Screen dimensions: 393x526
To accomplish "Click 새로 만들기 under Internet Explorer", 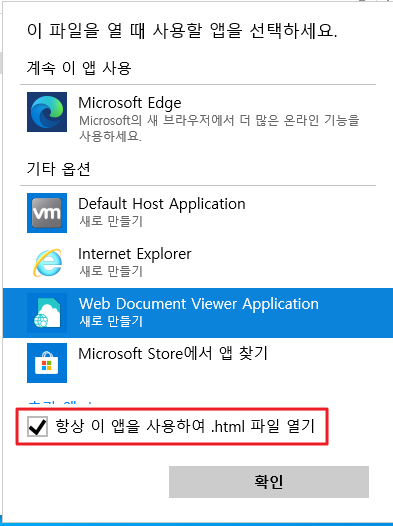I will (x=111, y=271).
